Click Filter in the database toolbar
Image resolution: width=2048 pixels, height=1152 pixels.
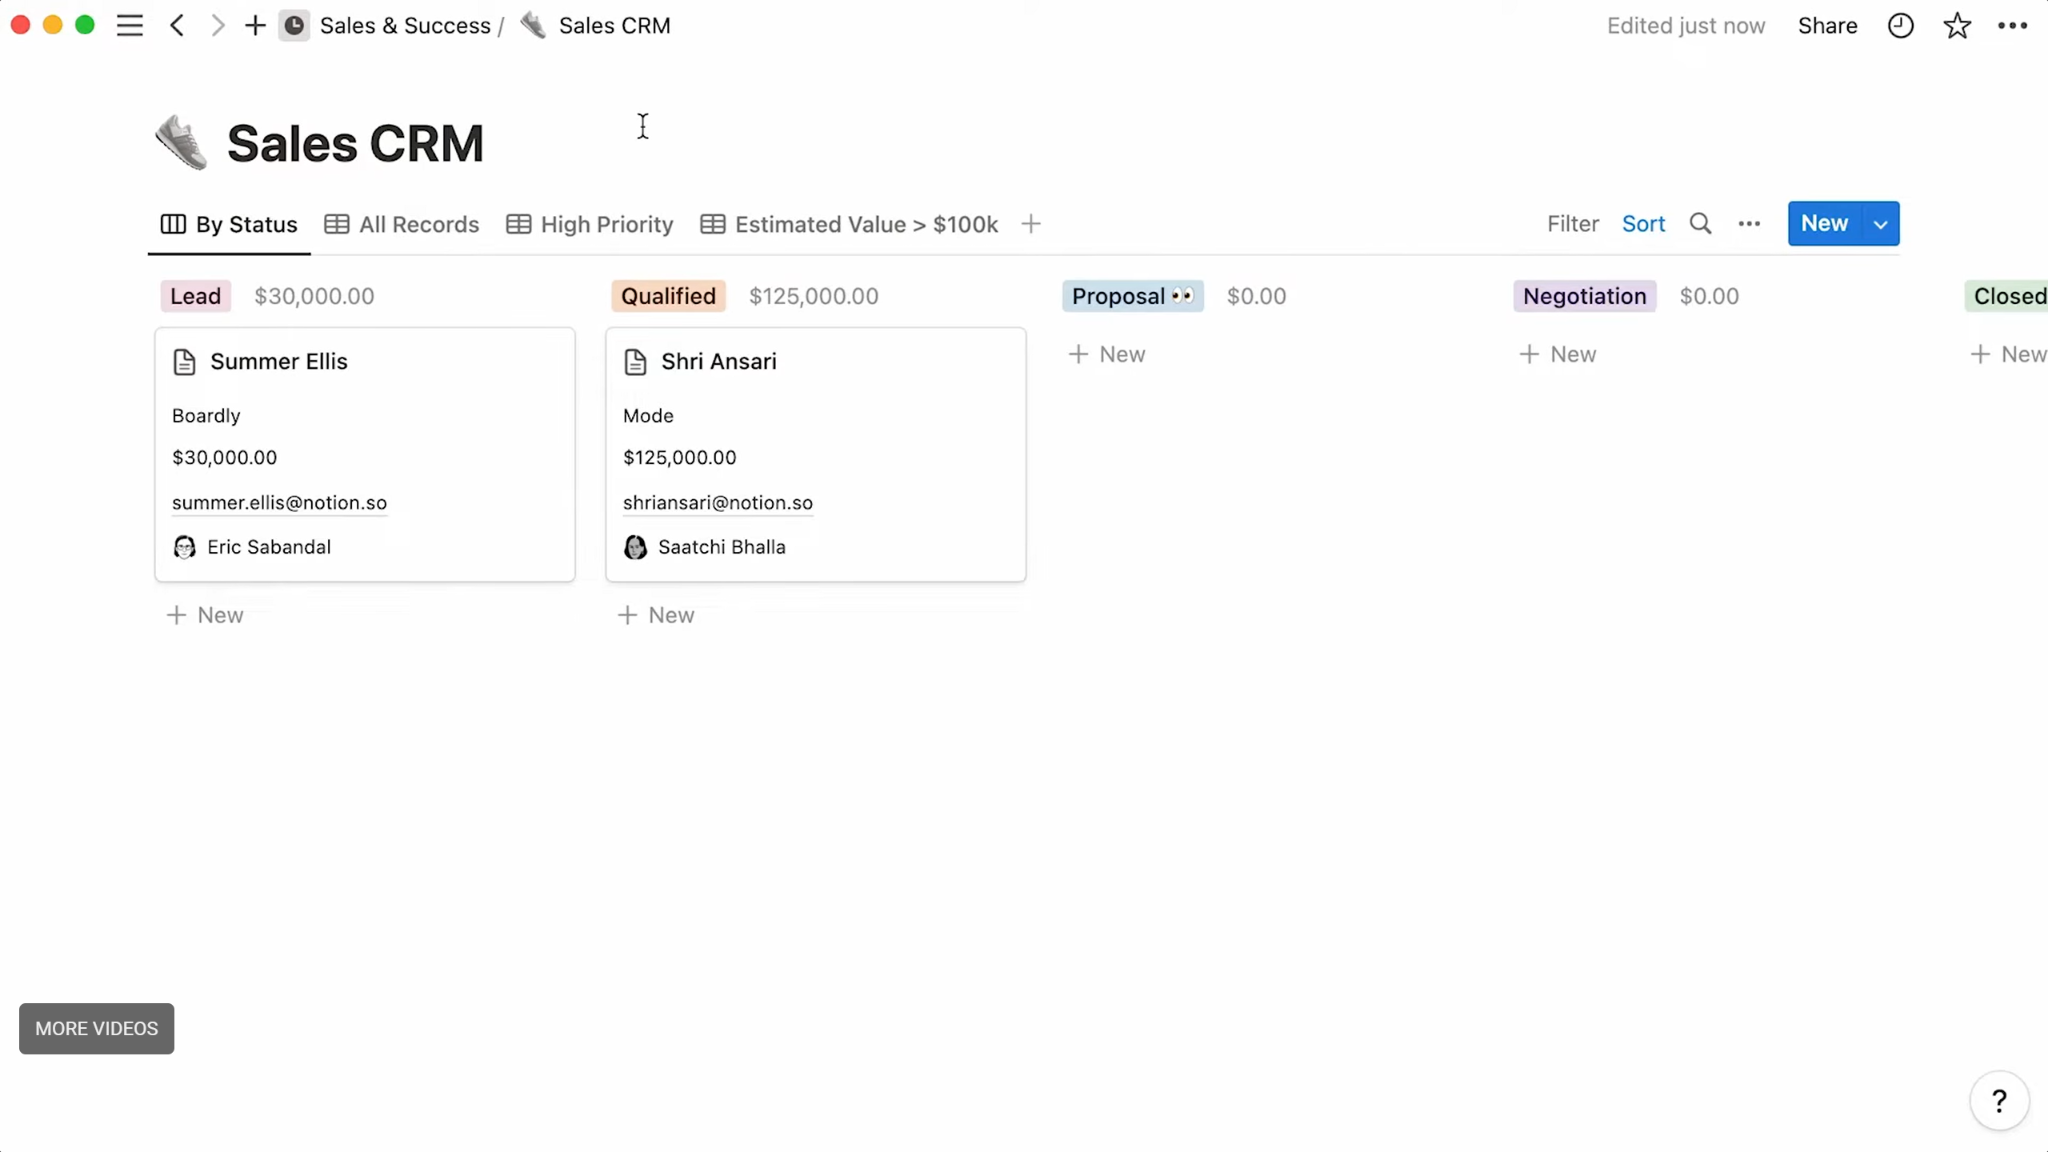[x=1572, y=224]
